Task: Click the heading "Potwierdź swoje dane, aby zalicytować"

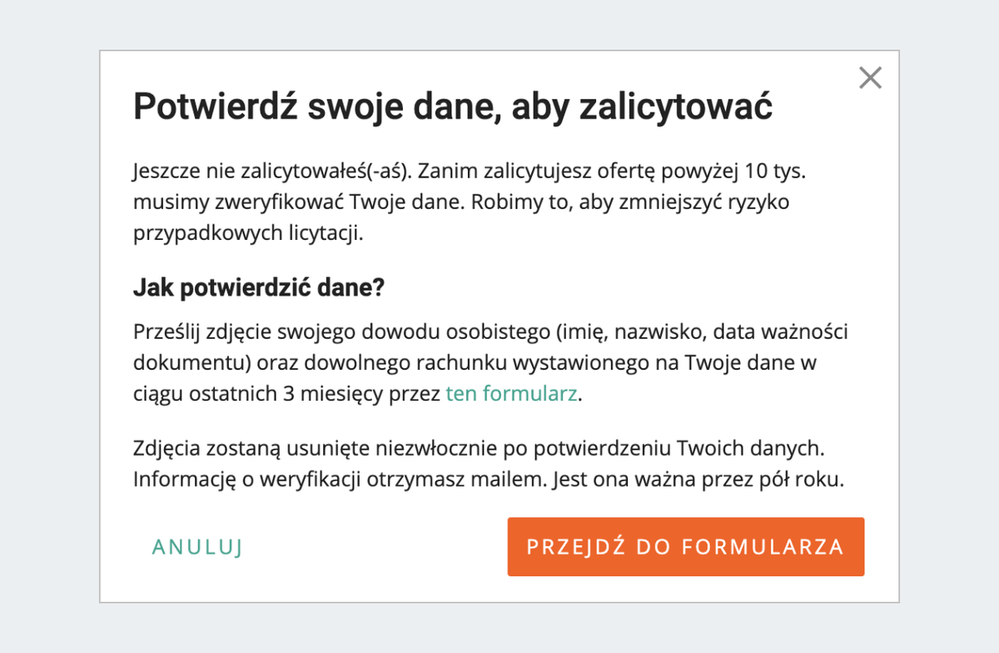Action: click(452, 107)
